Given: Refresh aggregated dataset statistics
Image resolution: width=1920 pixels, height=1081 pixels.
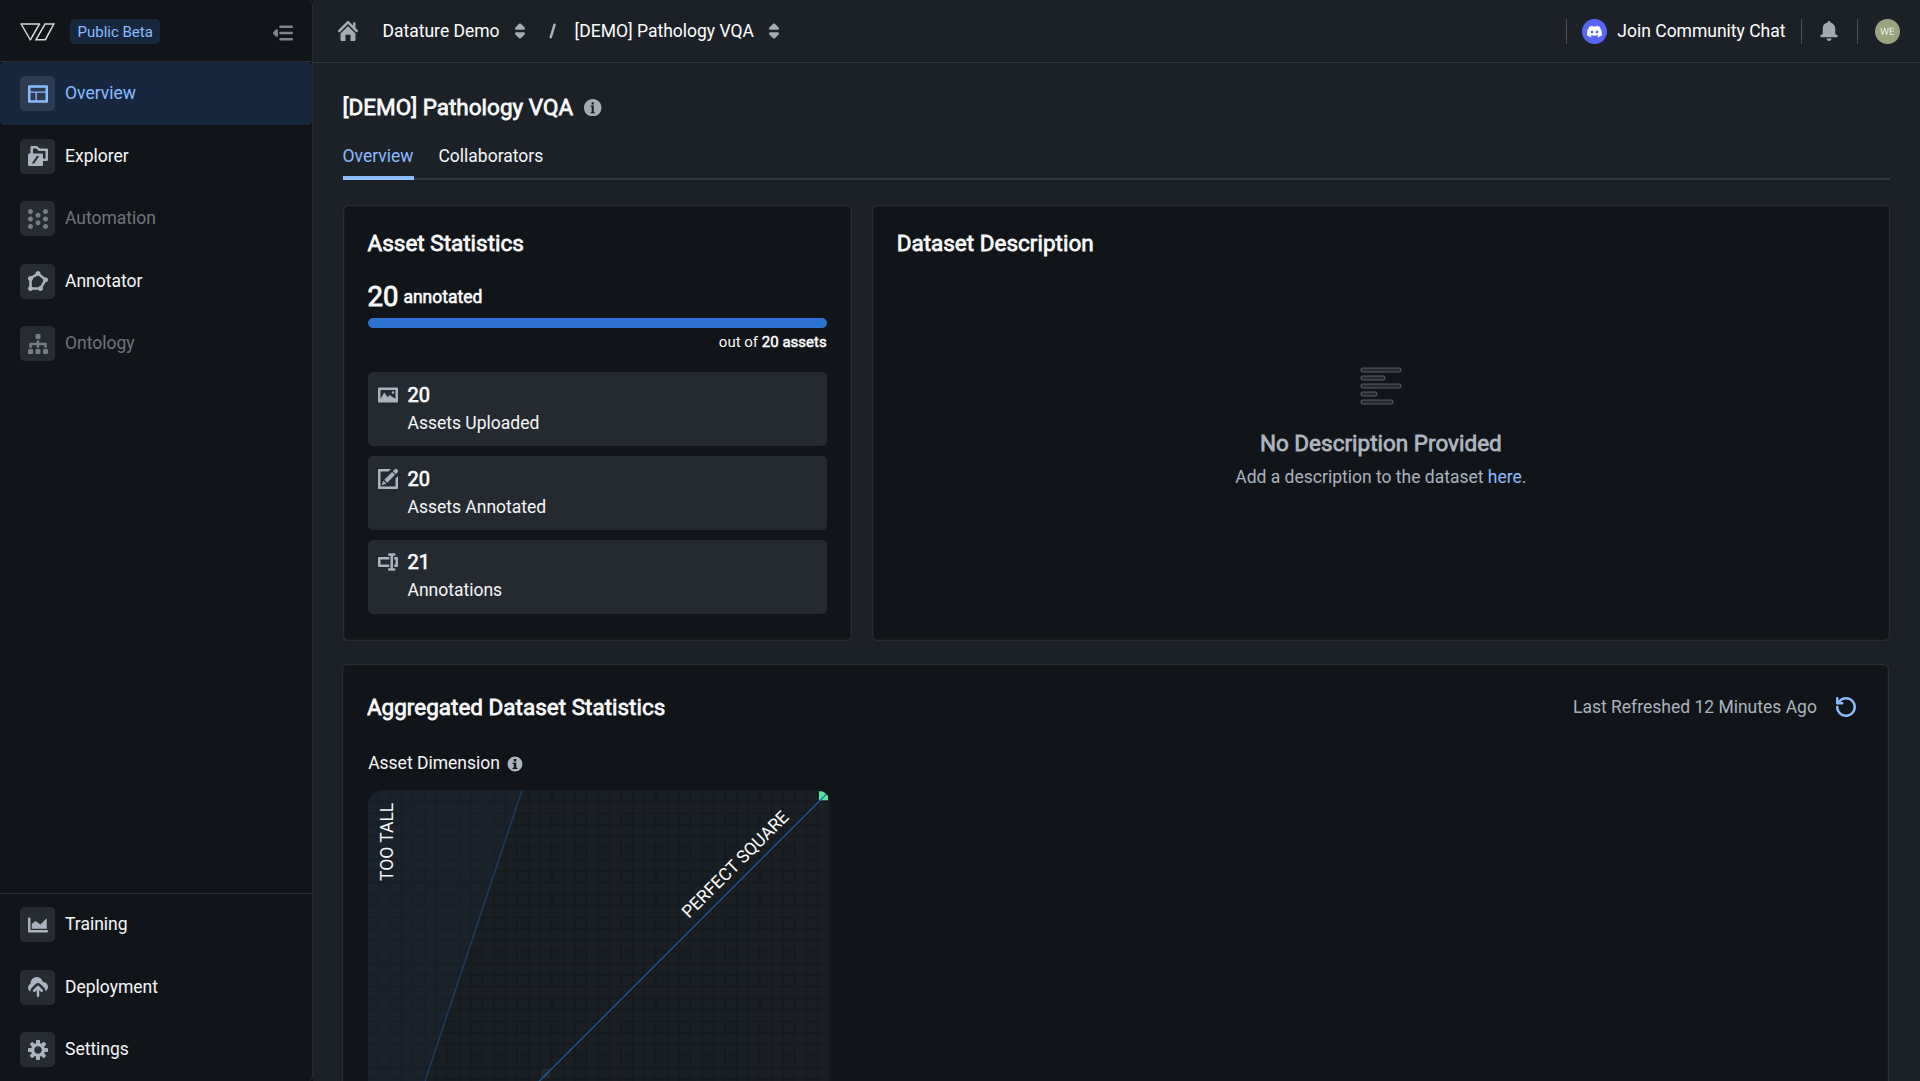Looking at the screenshot, I should tap(1846, 707).
